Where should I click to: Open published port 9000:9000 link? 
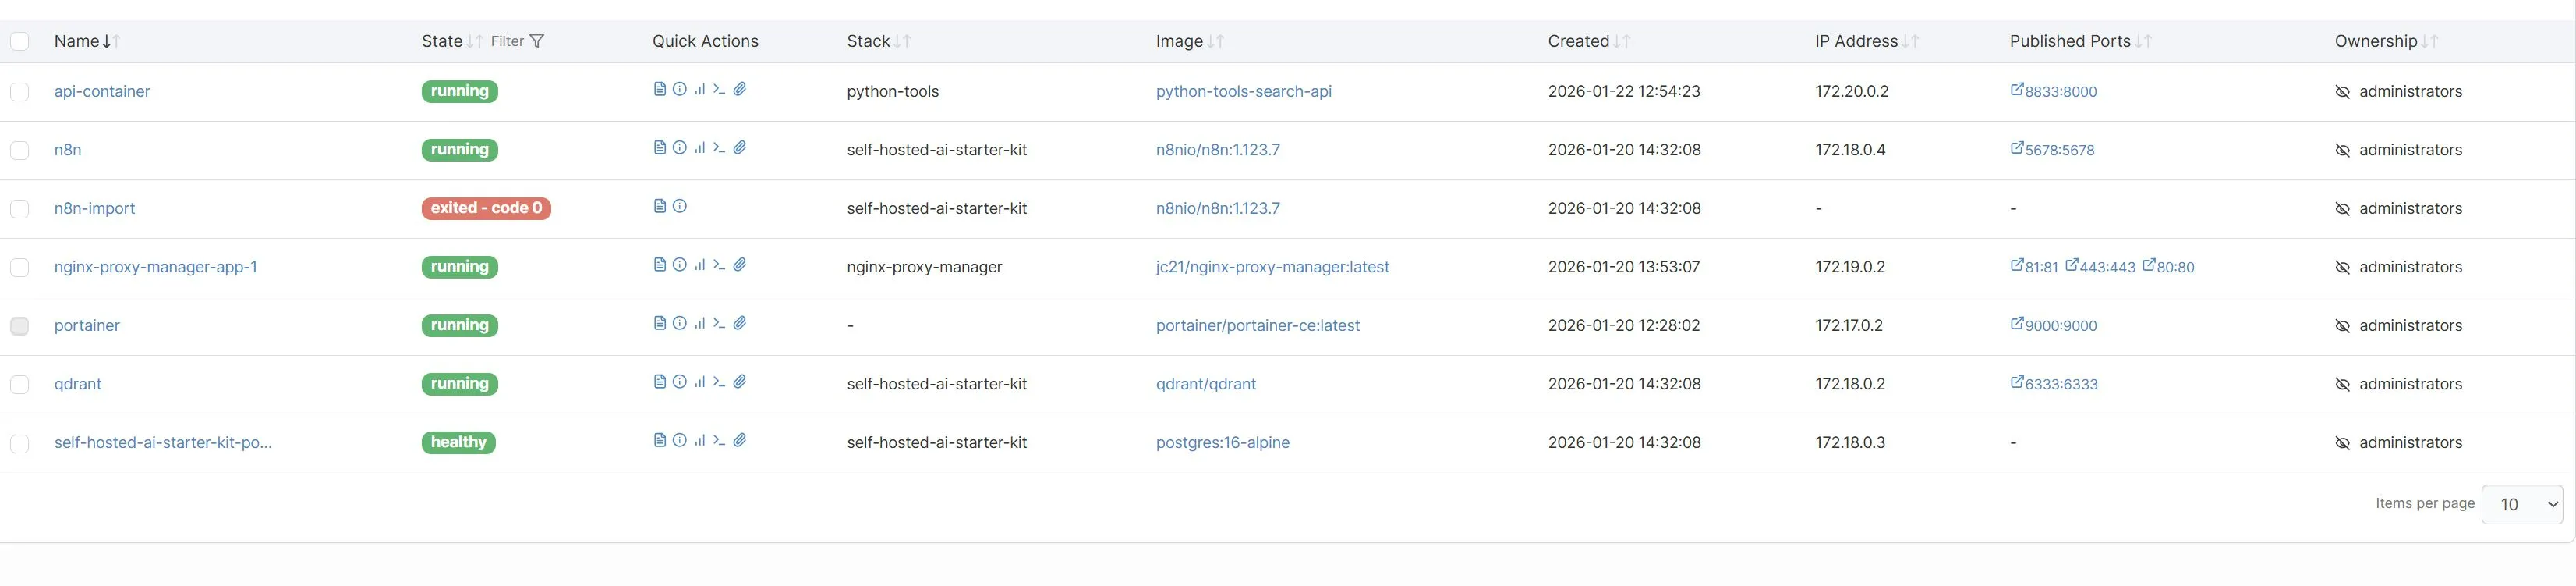click(2060, 326)
